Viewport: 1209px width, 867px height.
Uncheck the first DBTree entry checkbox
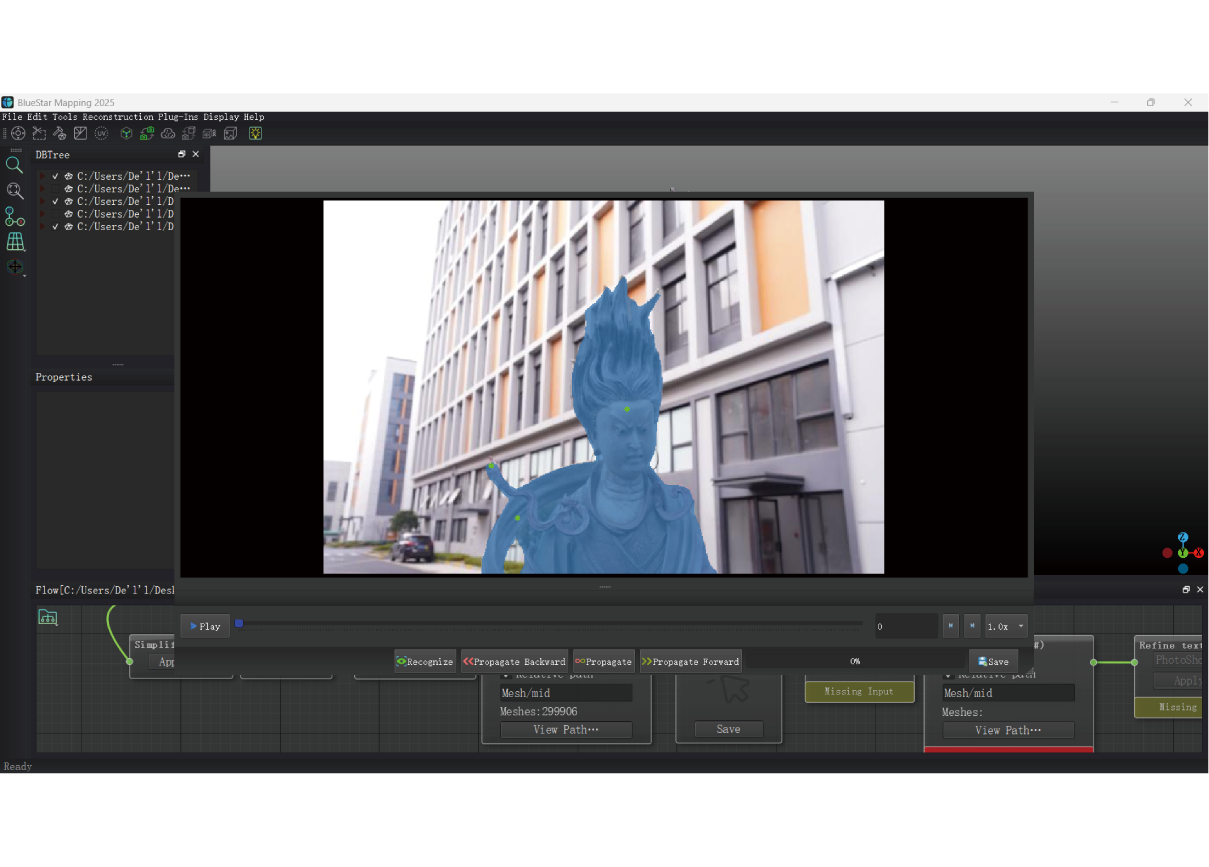[55, 176]
